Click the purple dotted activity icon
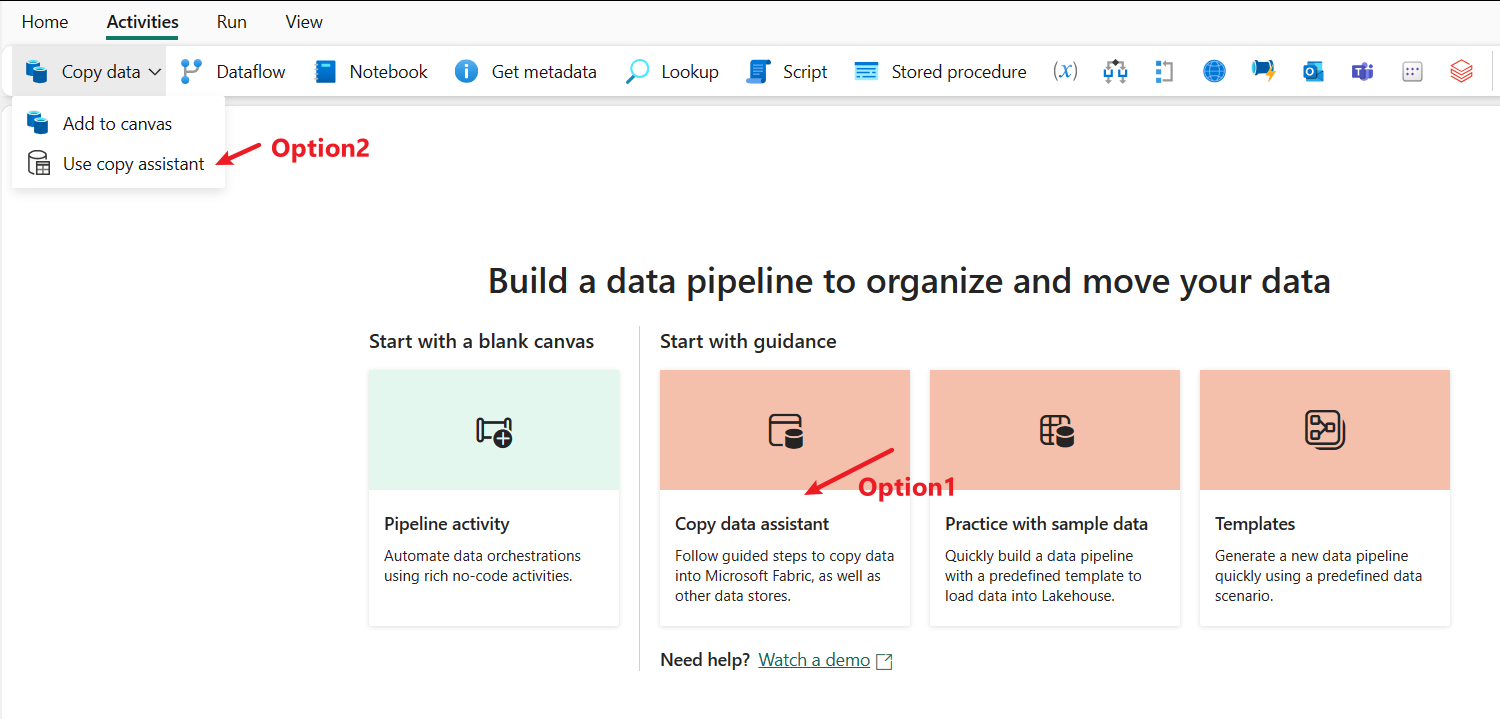 1412,71
